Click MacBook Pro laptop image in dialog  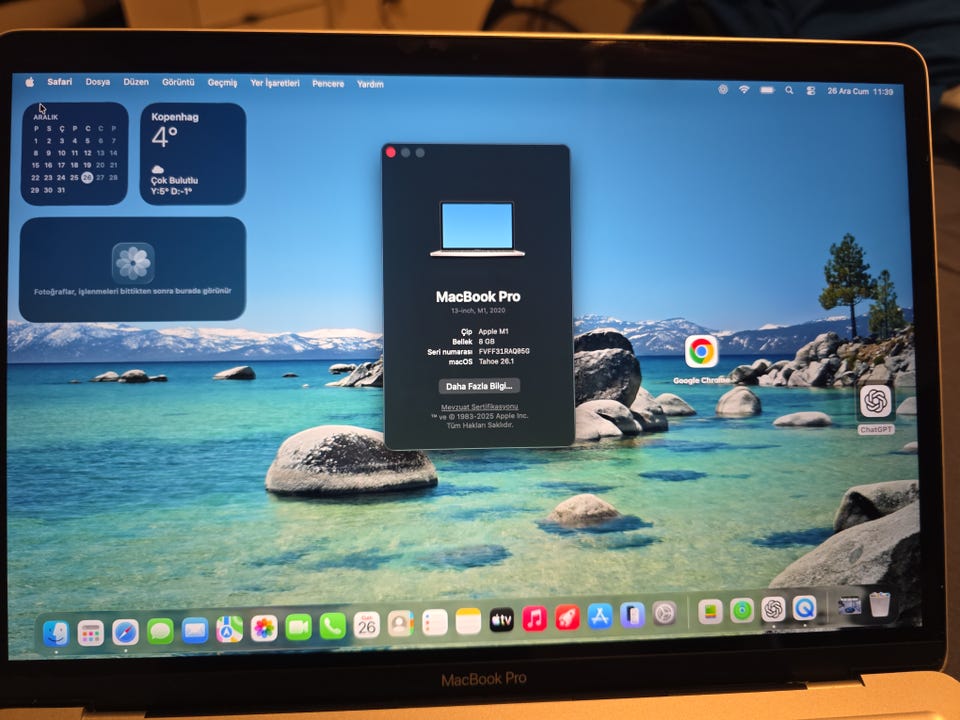click(x=478, y=229)
